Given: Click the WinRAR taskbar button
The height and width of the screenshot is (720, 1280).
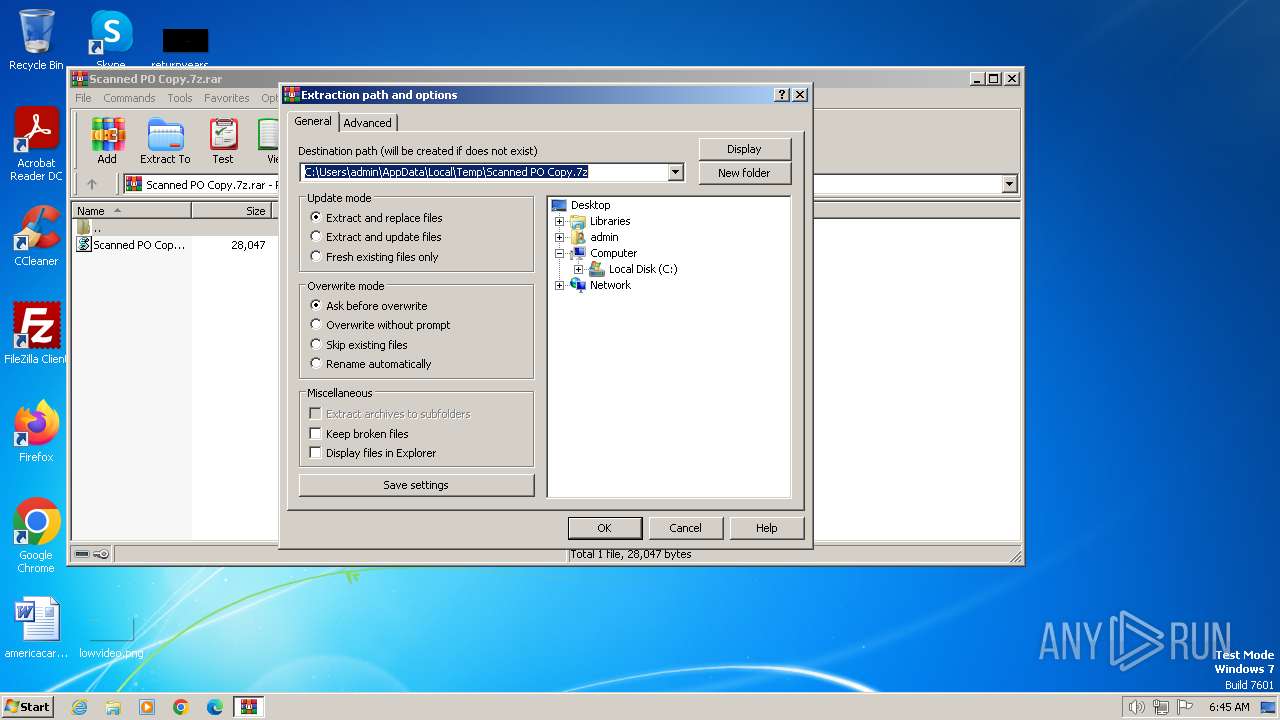Looking at the screenshot, I should tap(249, 707).
